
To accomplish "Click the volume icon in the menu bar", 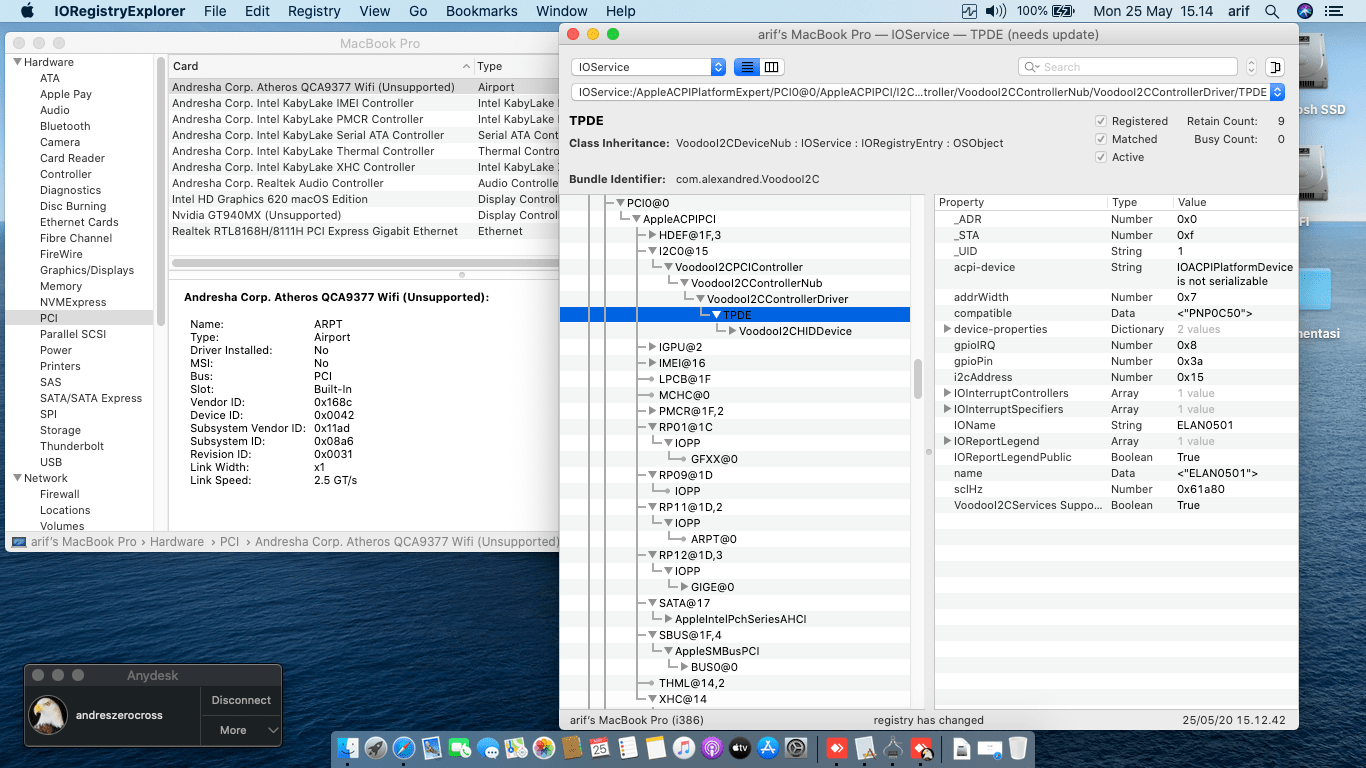I will [995, 11].
